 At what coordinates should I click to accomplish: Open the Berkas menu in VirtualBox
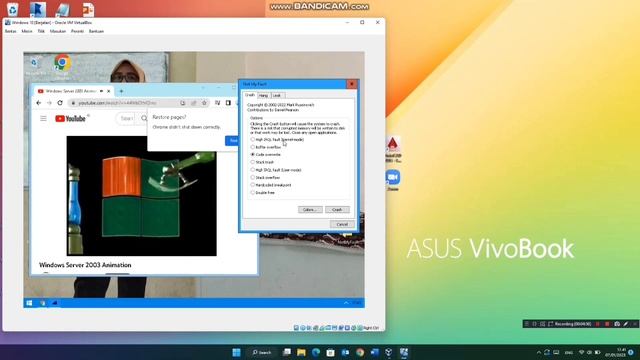[11, 31]
